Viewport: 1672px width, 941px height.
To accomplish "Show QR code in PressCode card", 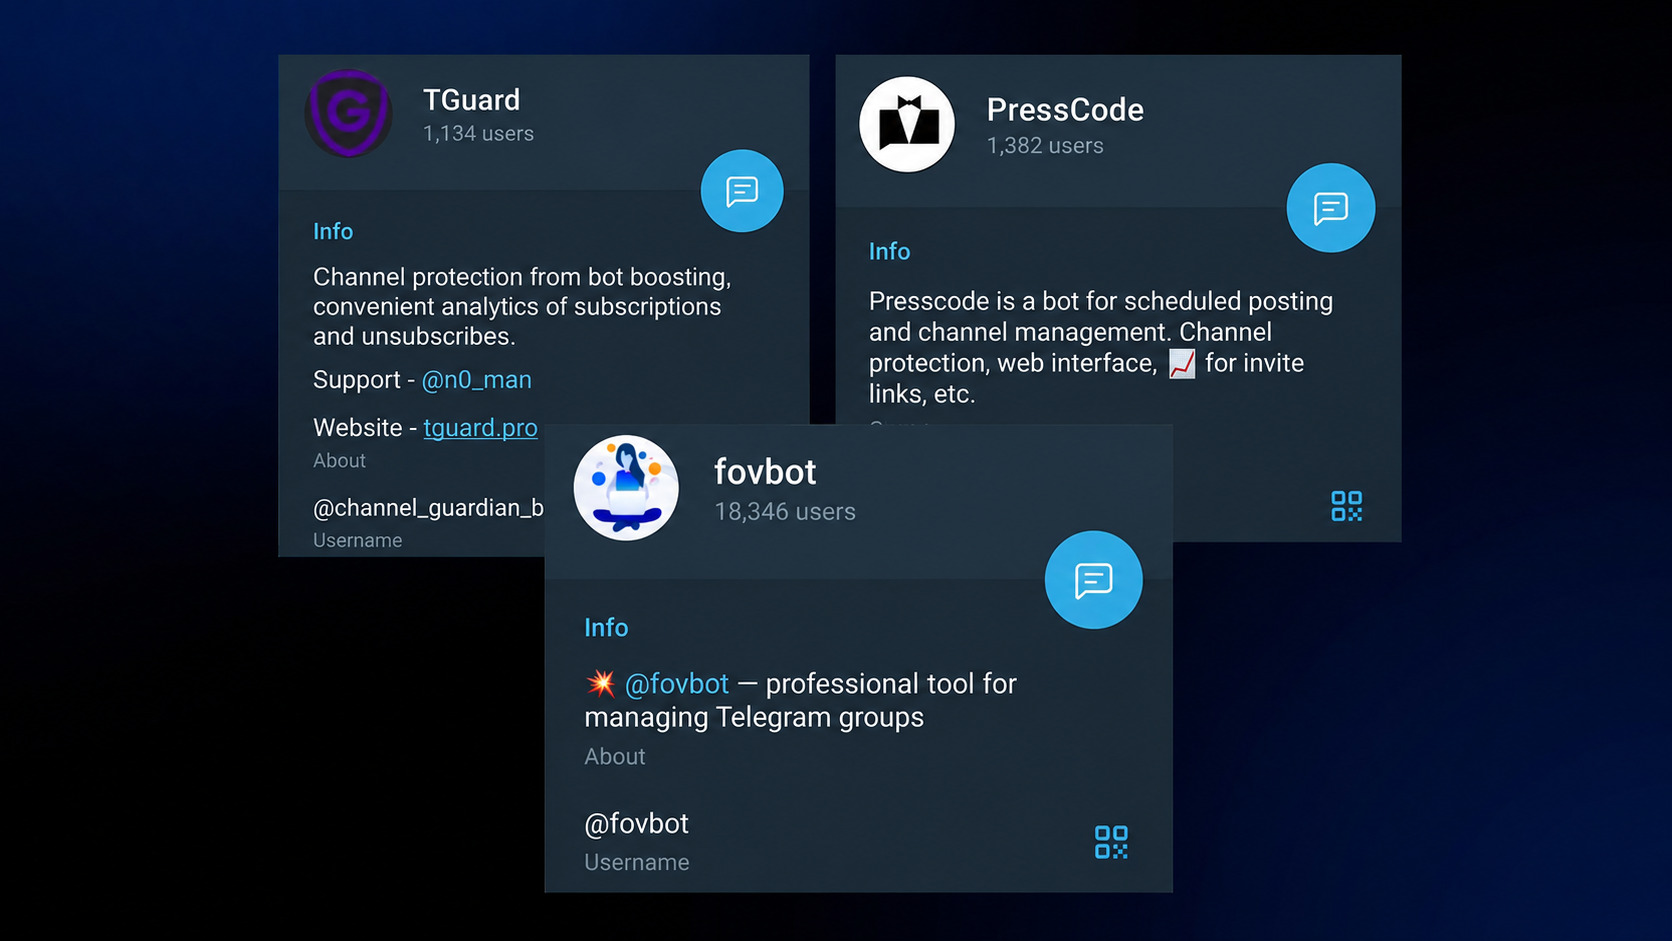I will pos(1347,506).
